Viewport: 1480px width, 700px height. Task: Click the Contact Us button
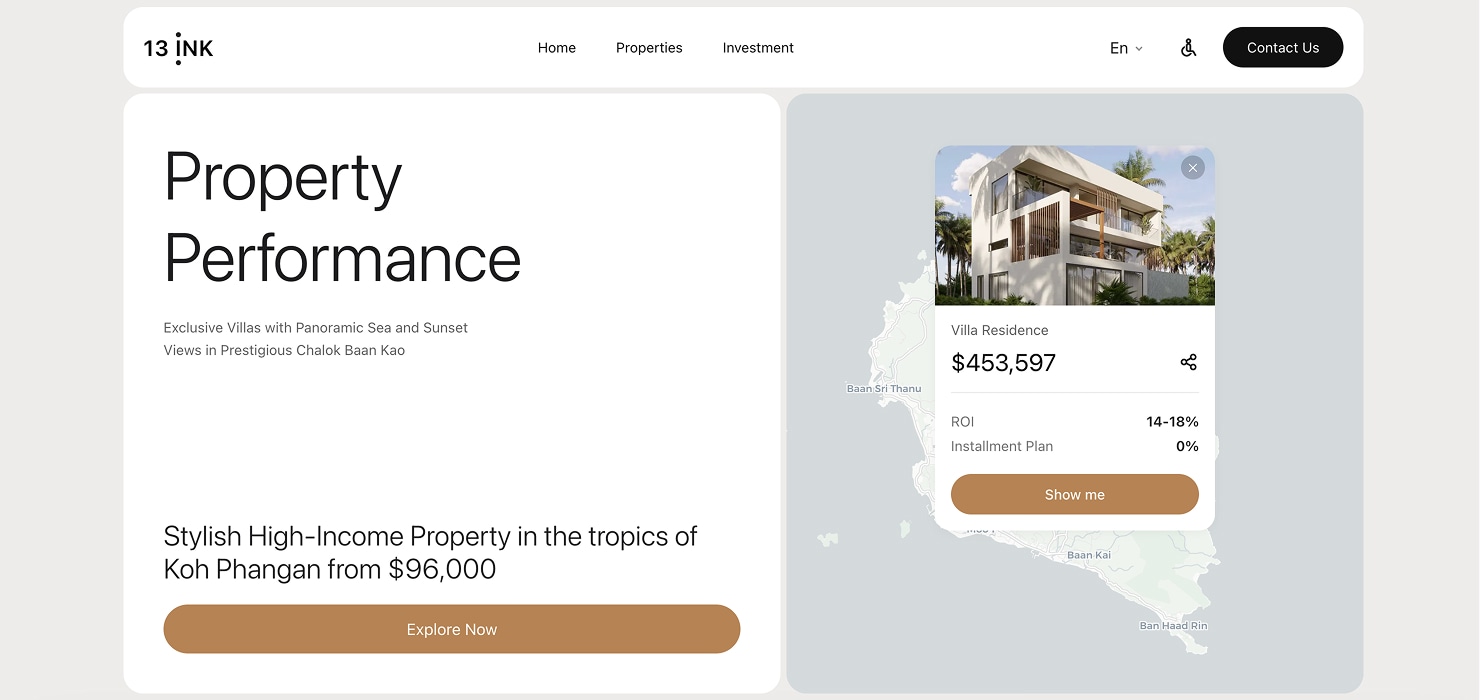(1283, 47)
